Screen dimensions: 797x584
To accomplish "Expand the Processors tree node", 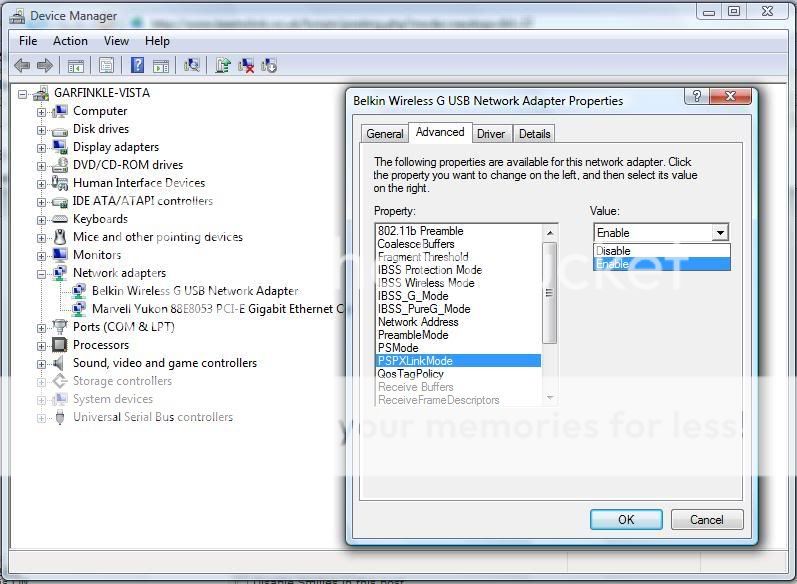I will [x=42, y=345].
